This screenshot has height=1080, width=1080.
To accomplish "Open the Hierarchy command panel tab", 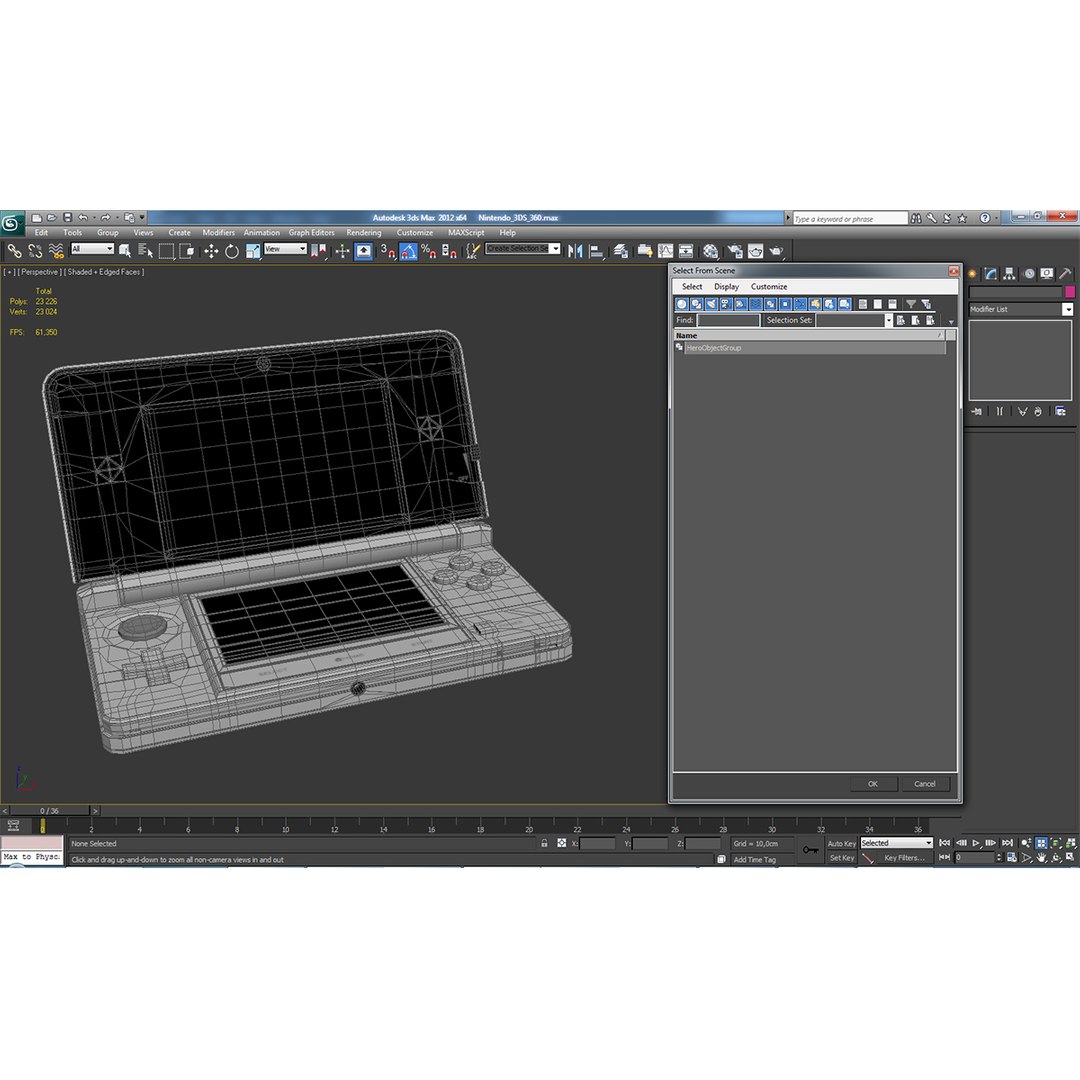I will point(1009,273).
